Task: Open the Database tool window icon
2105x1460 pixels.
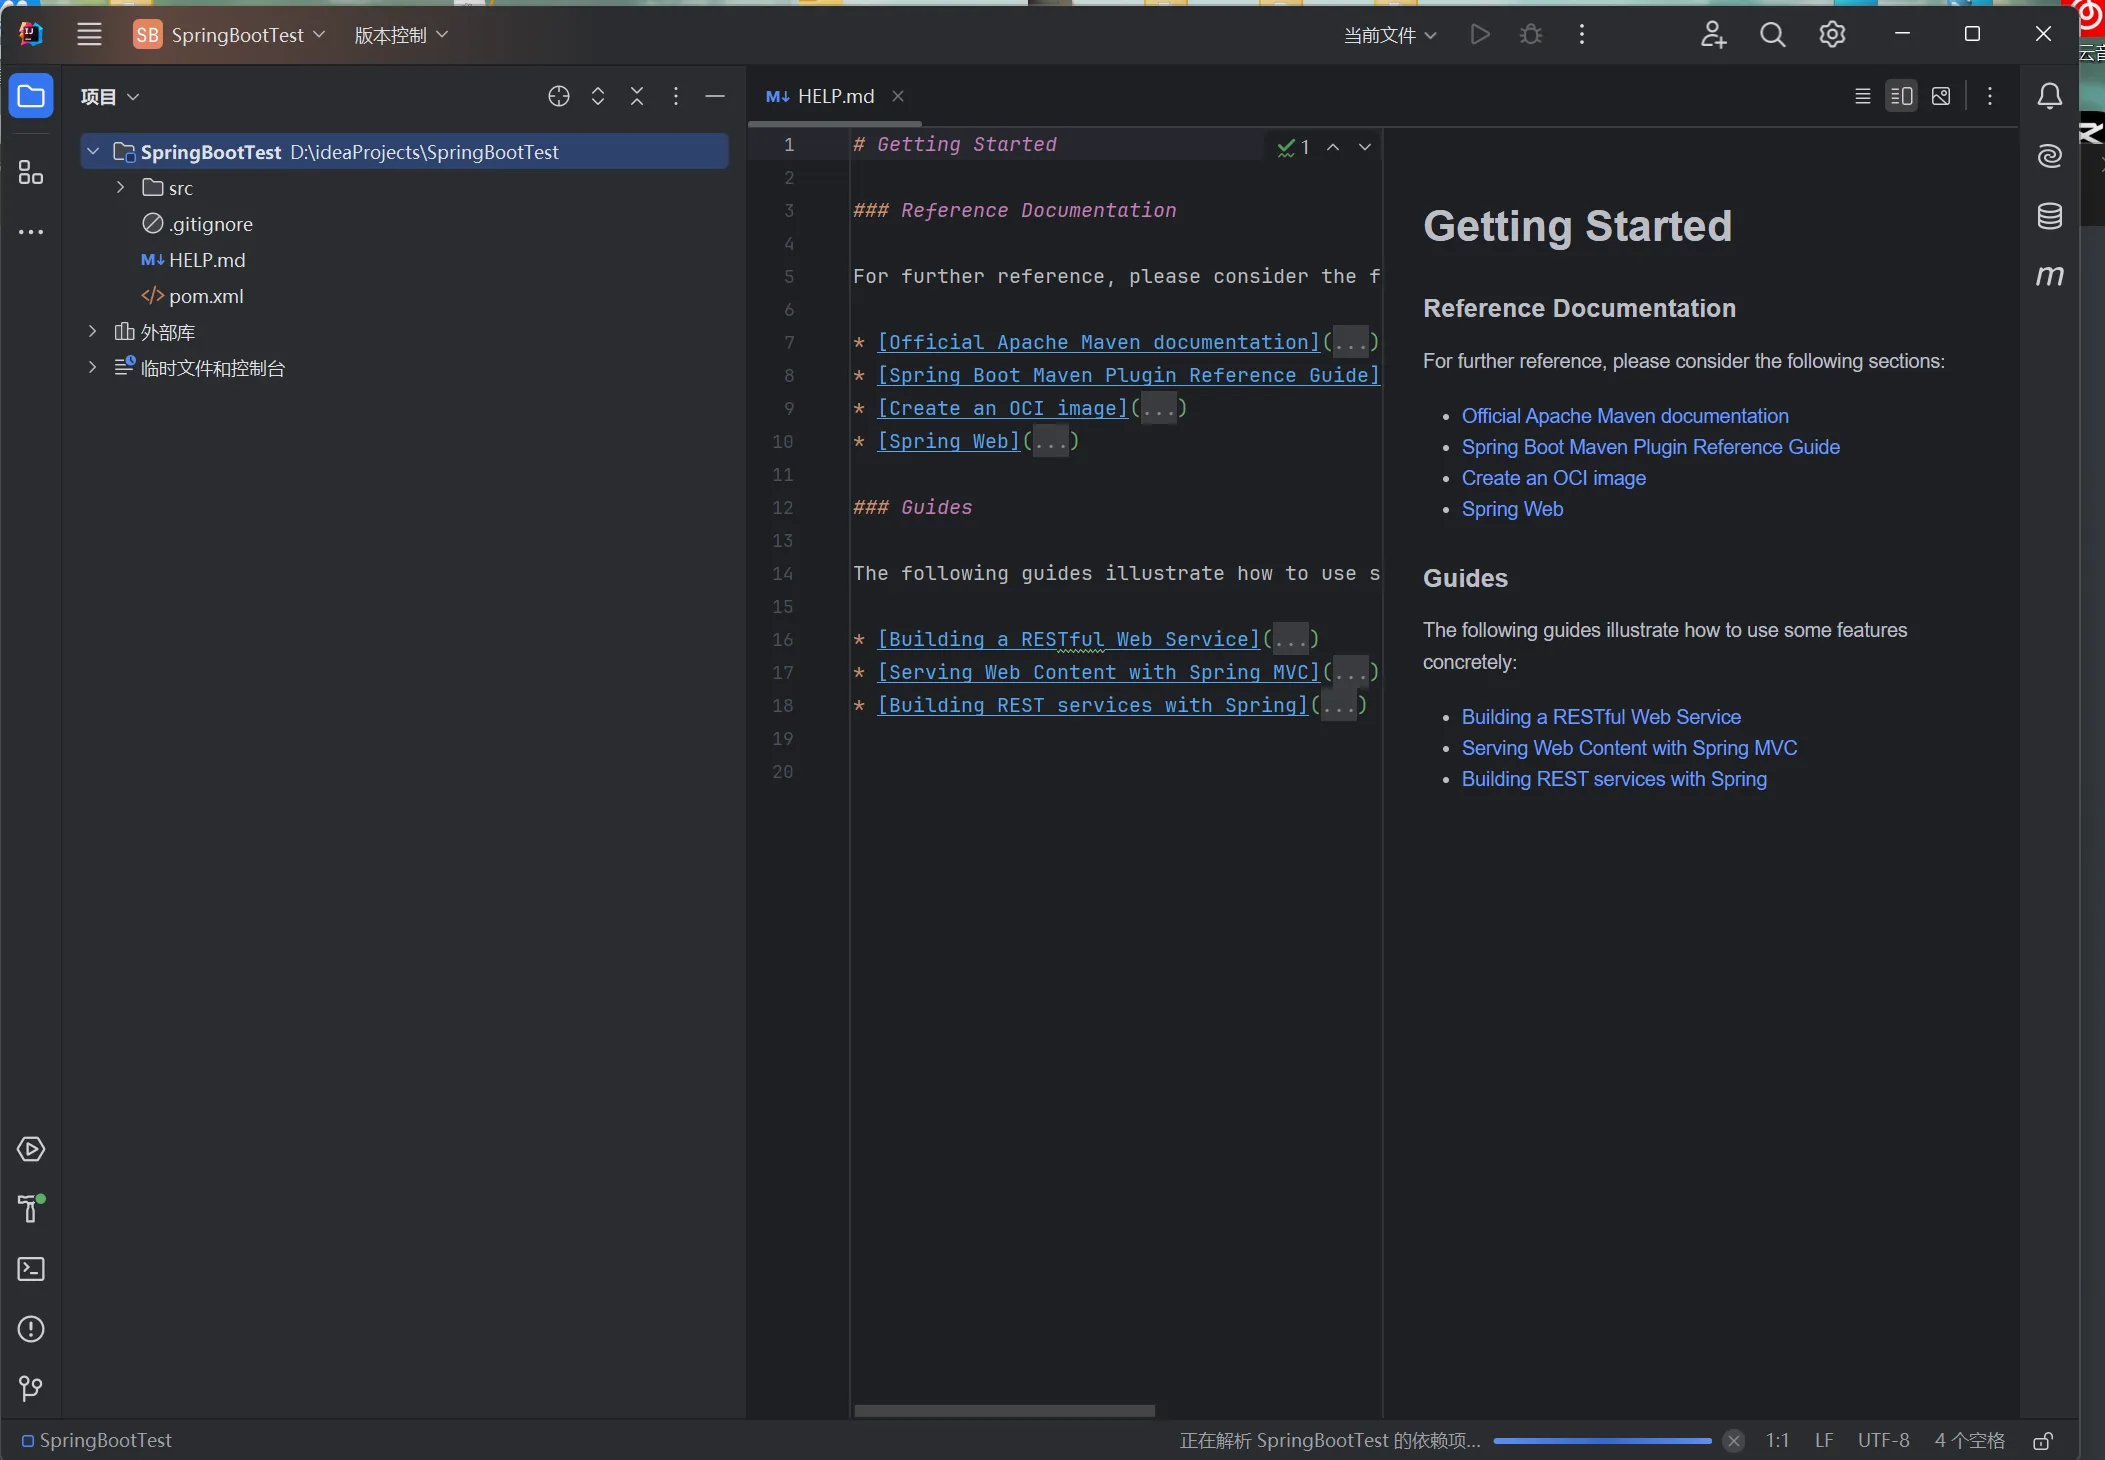Action: pos(2049,215)
